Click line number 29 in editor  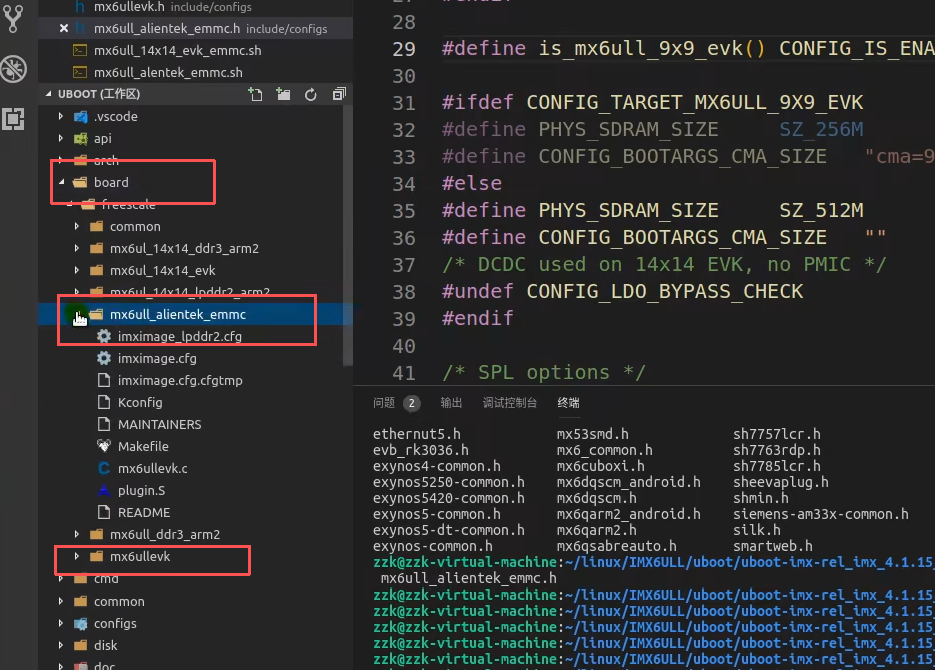(x=404, y=49)
